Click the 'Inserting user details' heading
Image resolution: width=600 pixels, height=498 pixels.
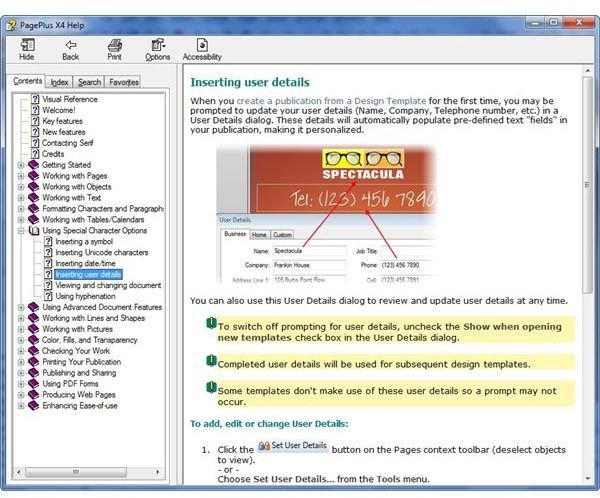(250, 82)
